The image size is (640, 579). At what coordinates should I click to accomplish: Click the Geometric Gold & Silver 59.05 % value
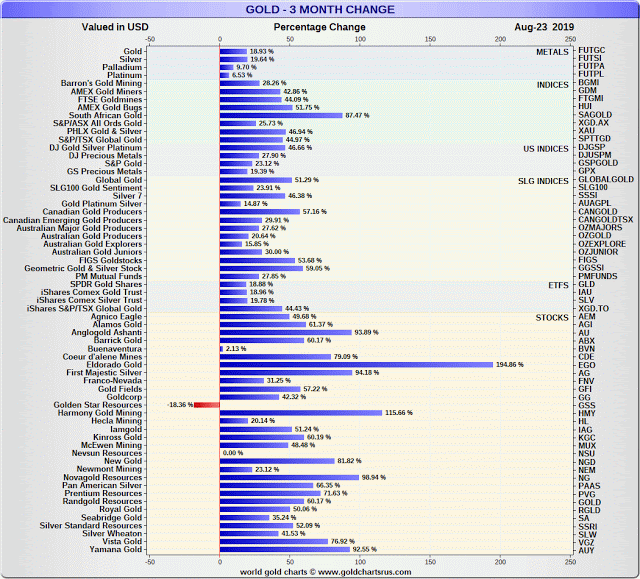pyautogui.click(x=318, y=268)
